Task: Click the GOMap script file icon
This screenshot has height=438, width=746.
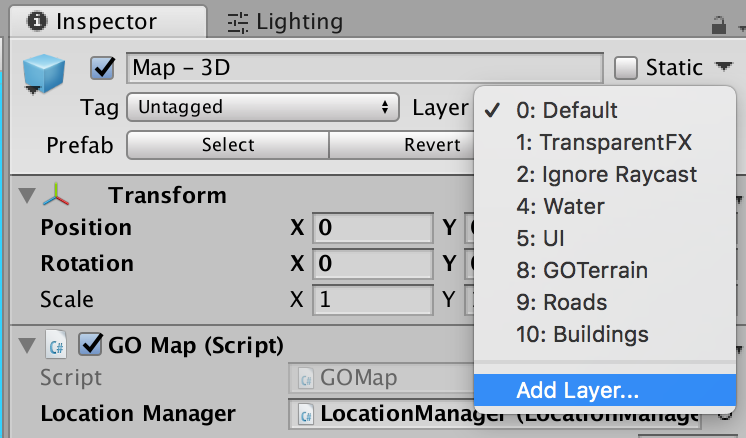Action: pyautogui.click(x=305, y=379)
